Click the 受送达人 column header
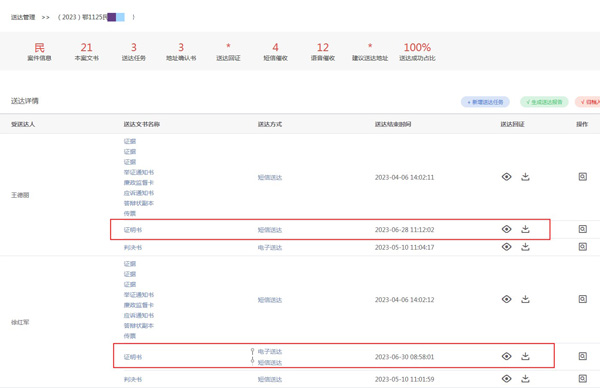This screenshot has width=600, height=388. [23, 124]
